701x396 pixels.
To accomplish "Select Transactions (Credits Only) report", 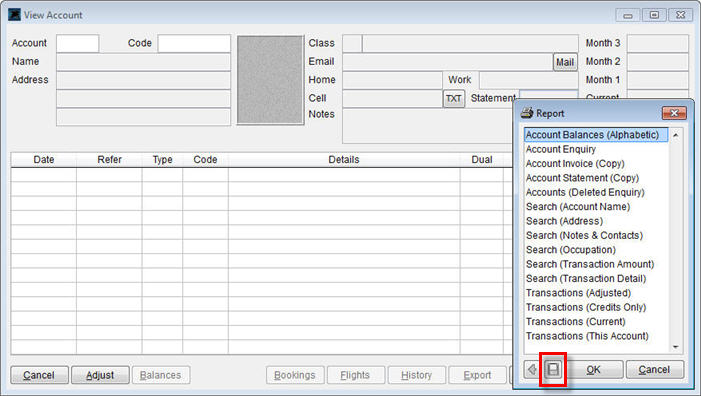I will click(596, 307).
